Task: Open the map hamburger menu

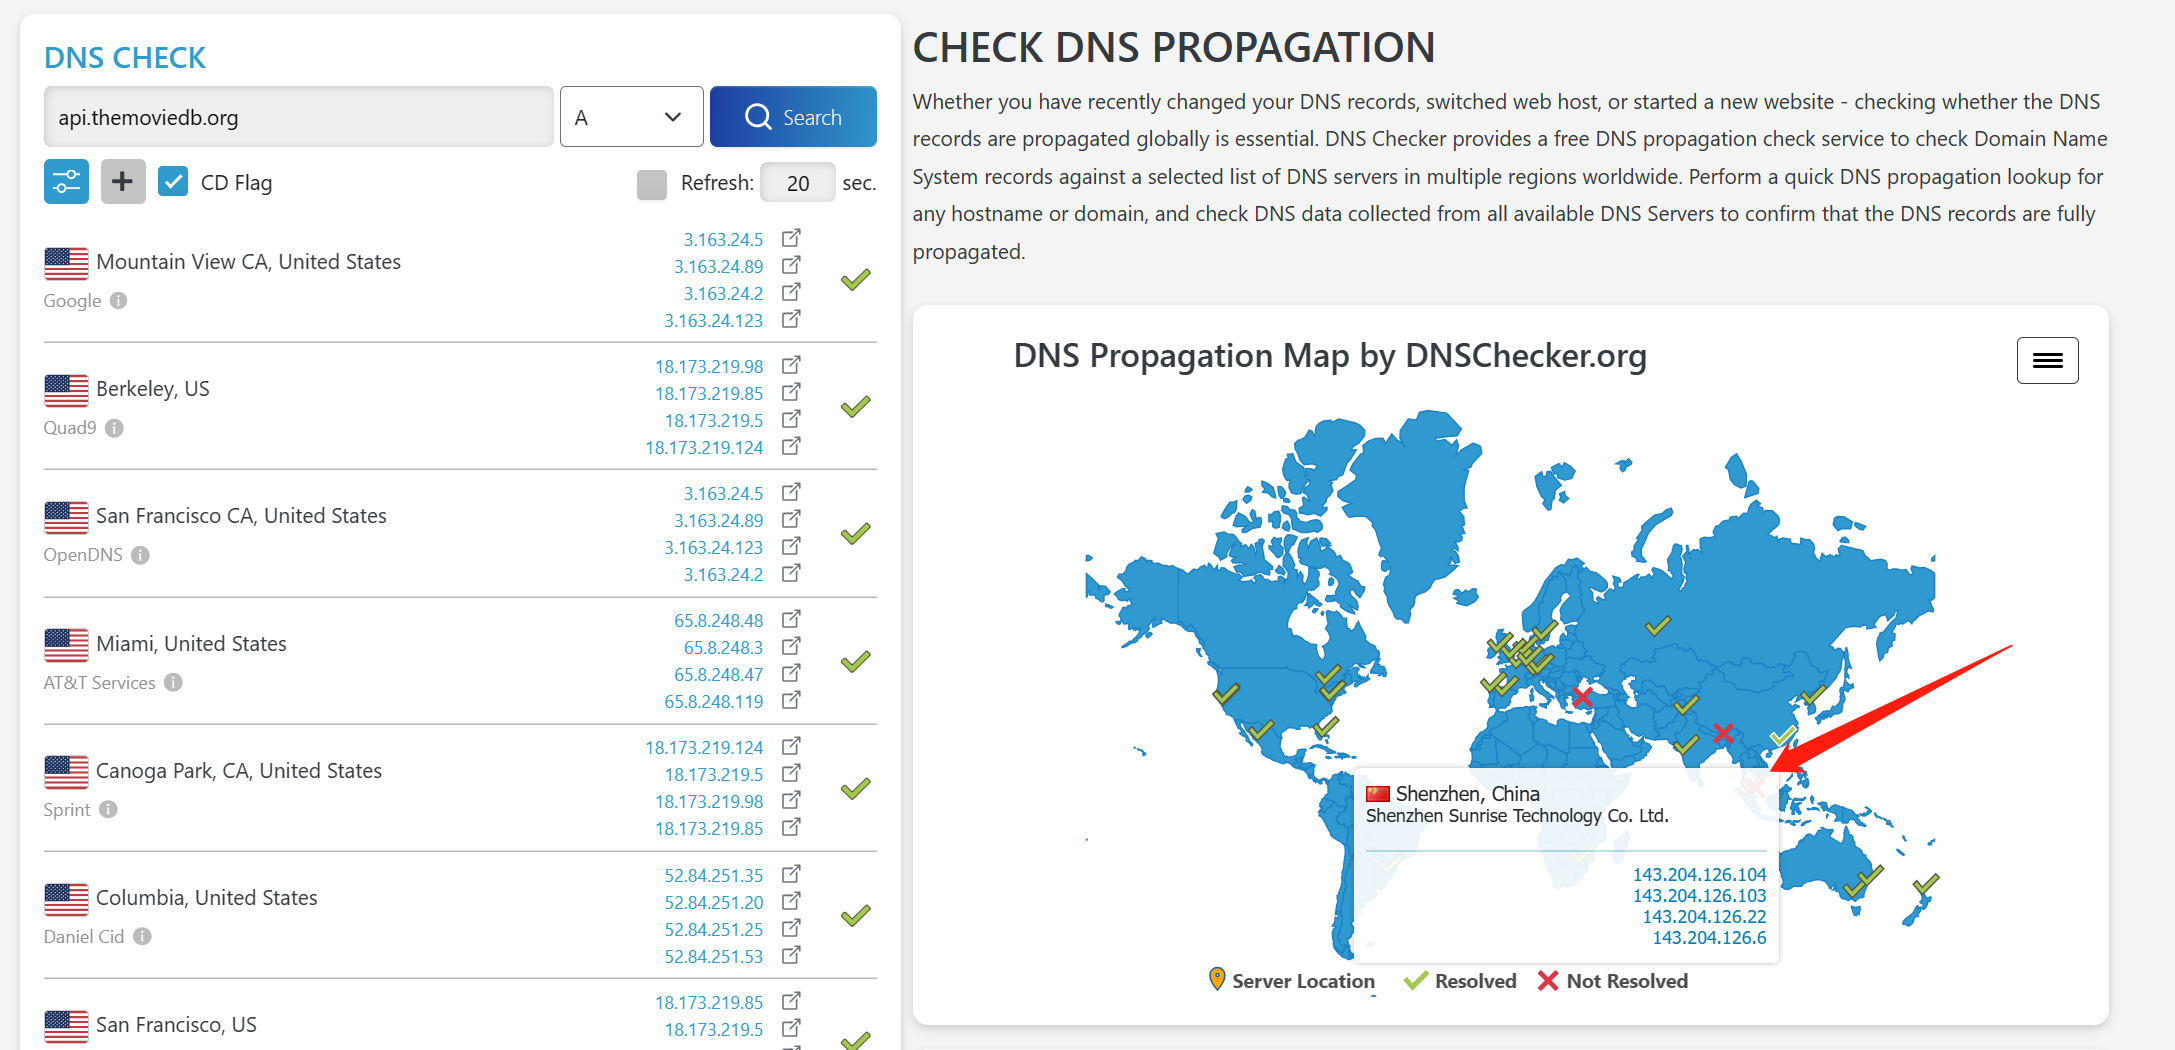Action: [x=2047, y=360]
